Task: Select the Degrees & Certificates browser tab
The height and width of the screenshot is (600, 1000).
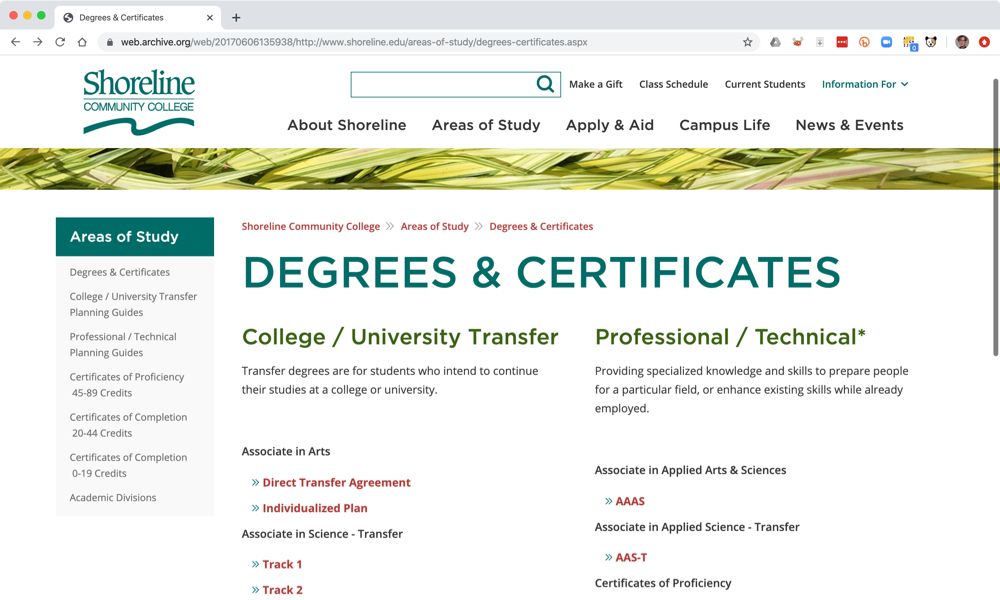Action: click(137, 18)
